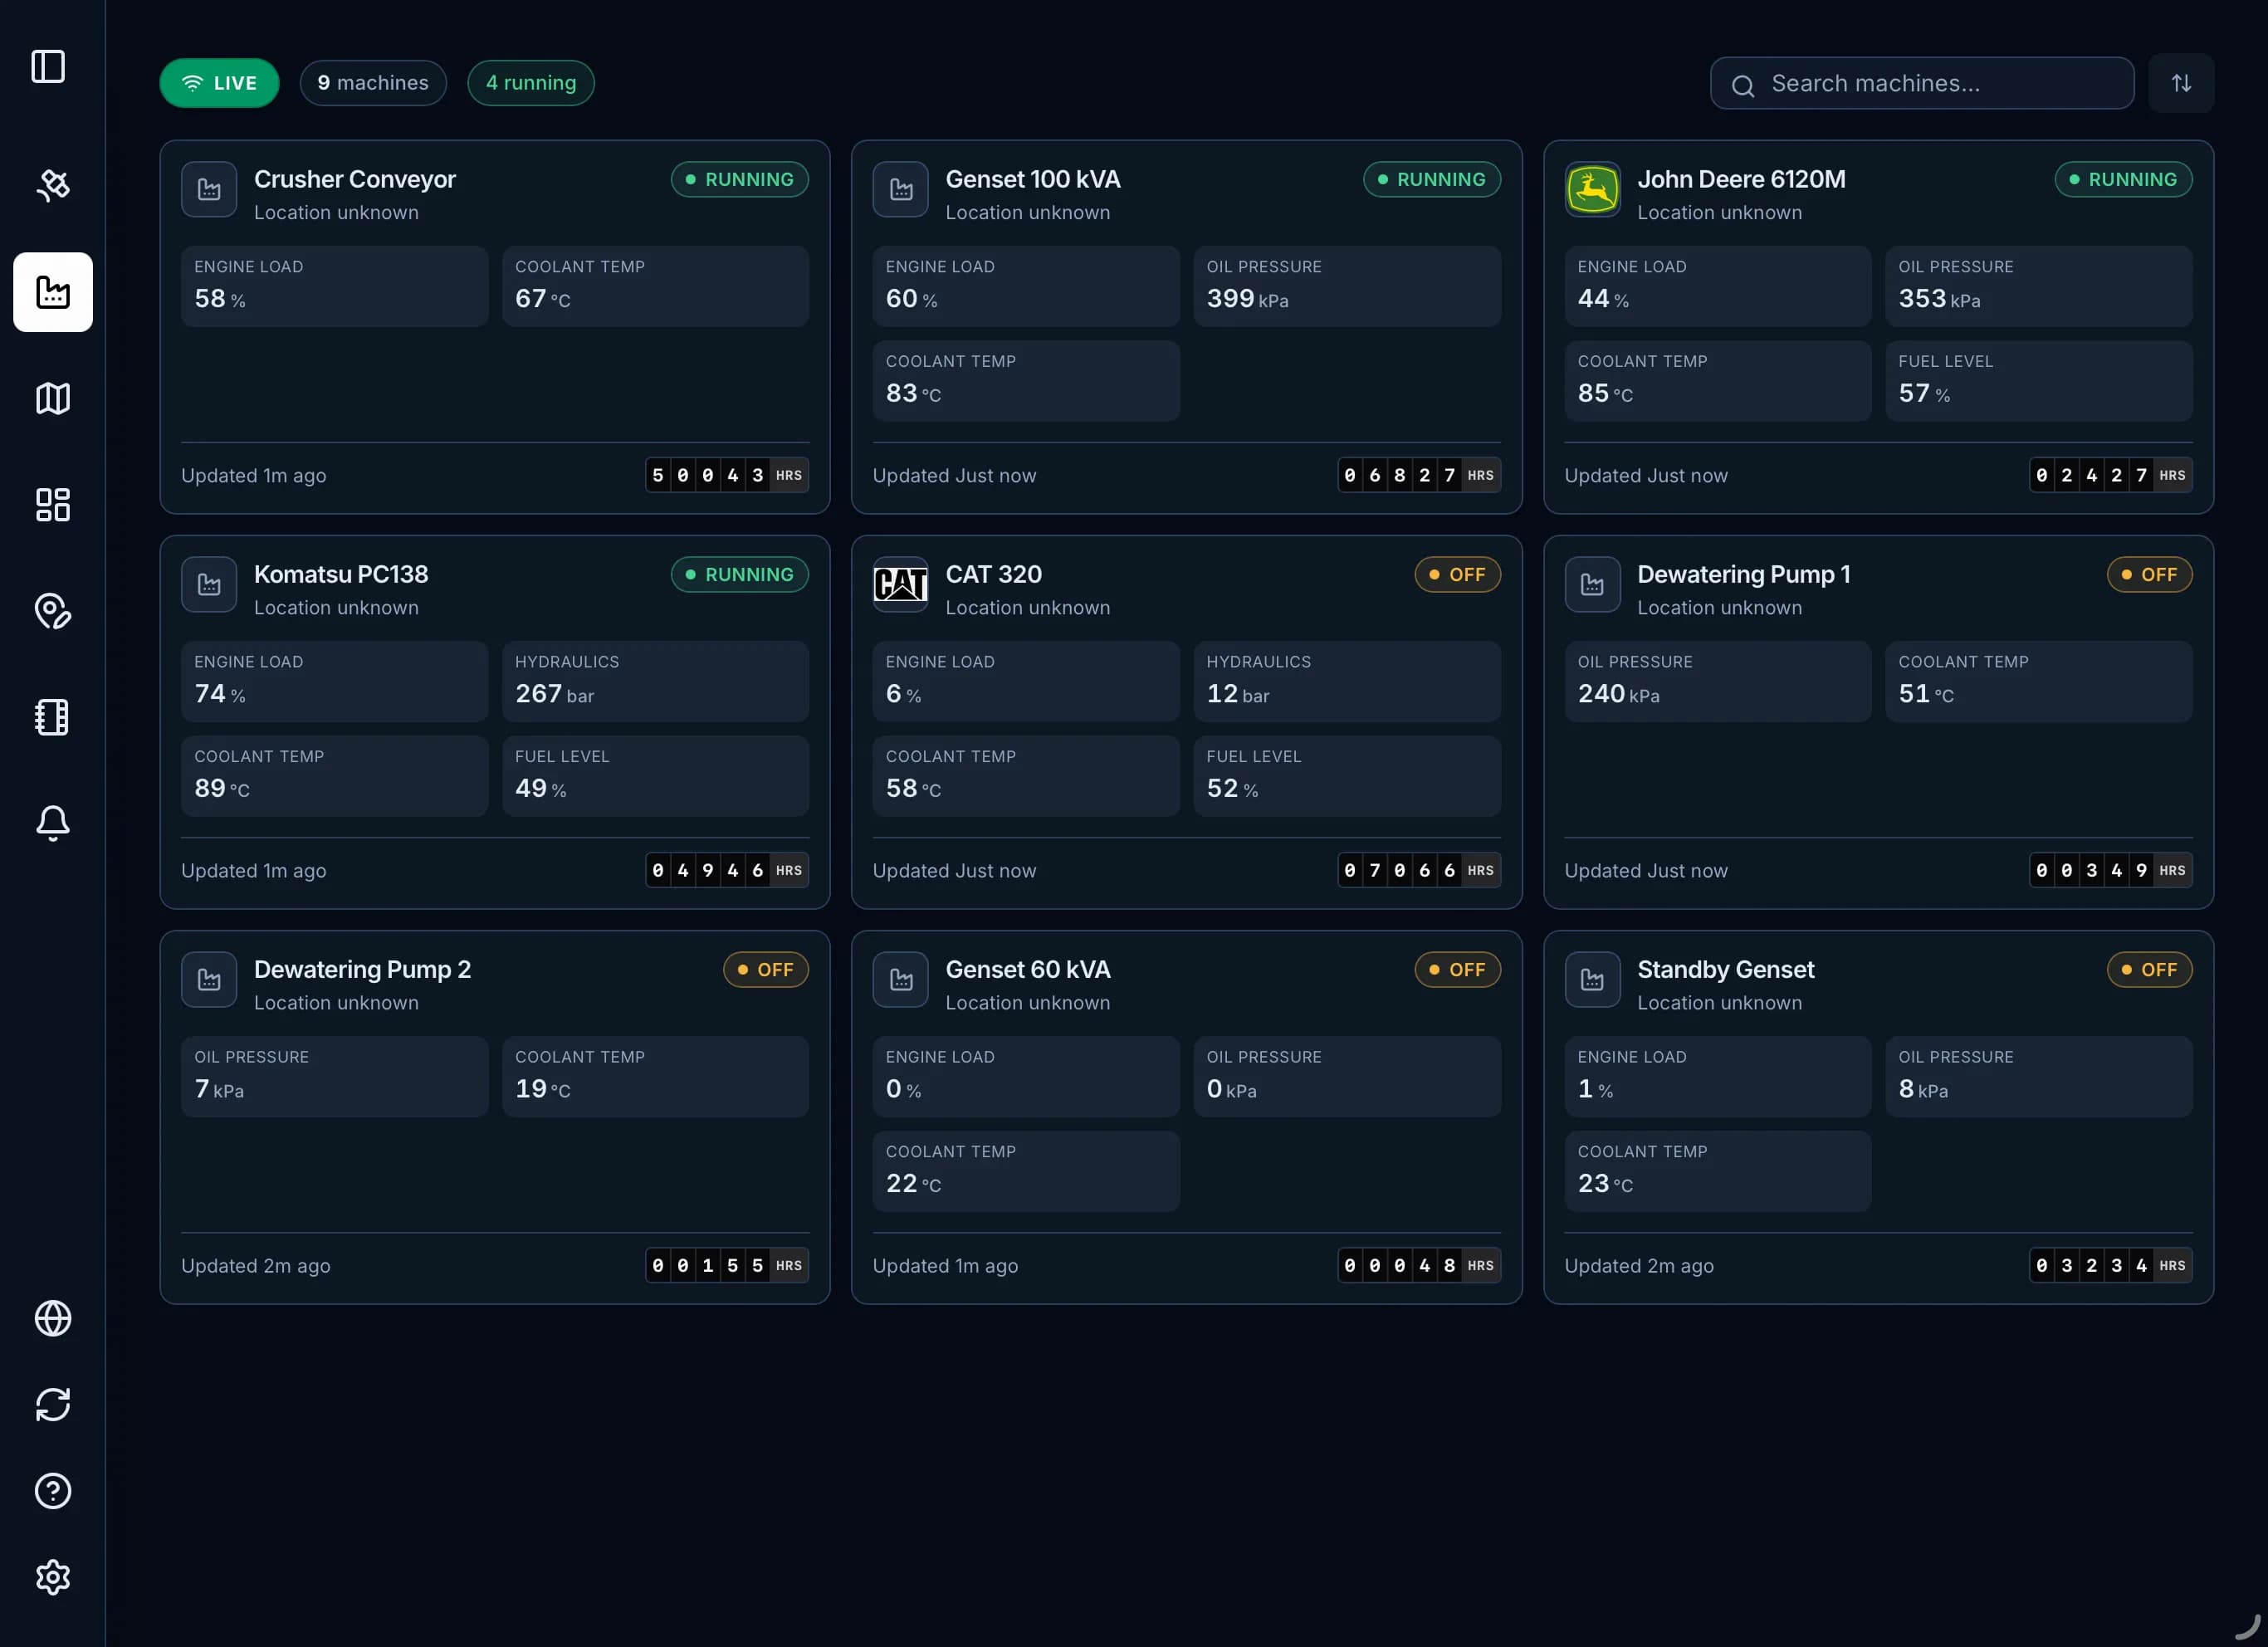
Task: Toggle the sidebar panel icon
Action: point(48,66)
